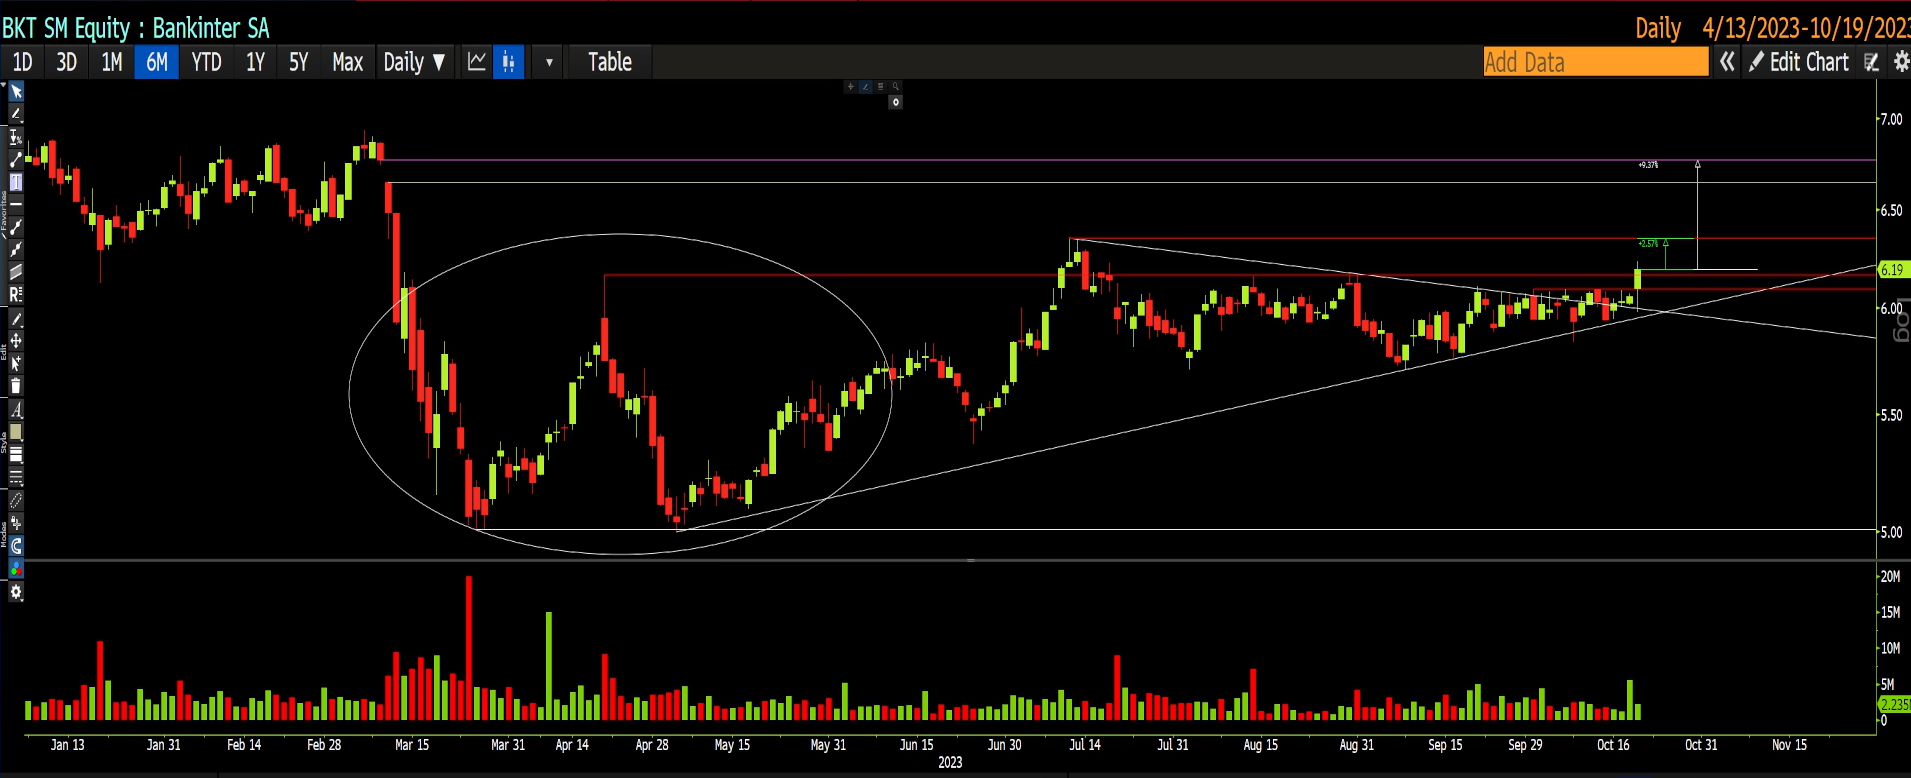Select the pointer arrow tool
The width and height of the screenshot is (1911, 778).
click(16, 92)
